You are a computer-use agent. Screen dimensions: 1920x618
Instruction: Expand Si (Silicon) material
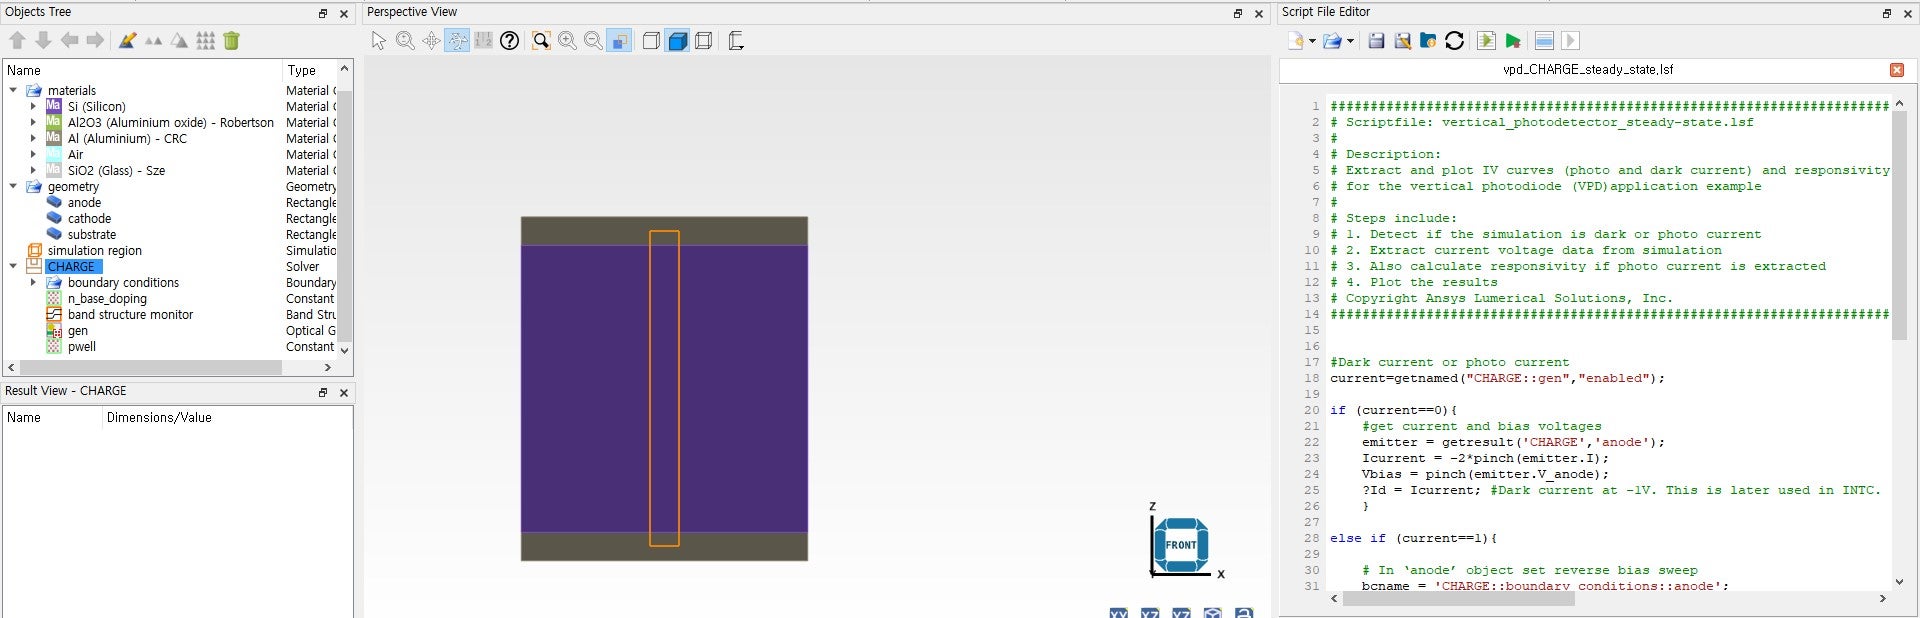[33, 106]
